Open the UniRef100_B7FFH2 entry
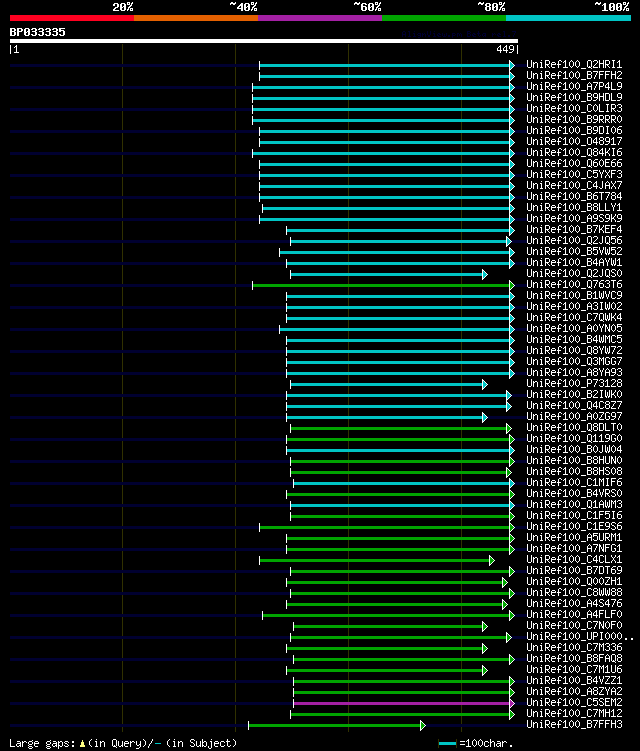 [574, 75]
